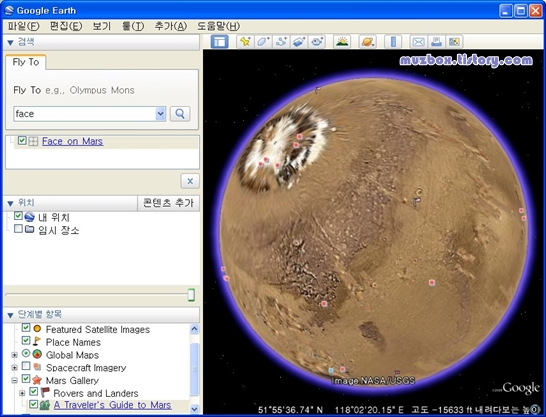This screenshot has height=417, width=546.
Task: Click the Temporary Places folder icon
Action: tap(30, 229)
